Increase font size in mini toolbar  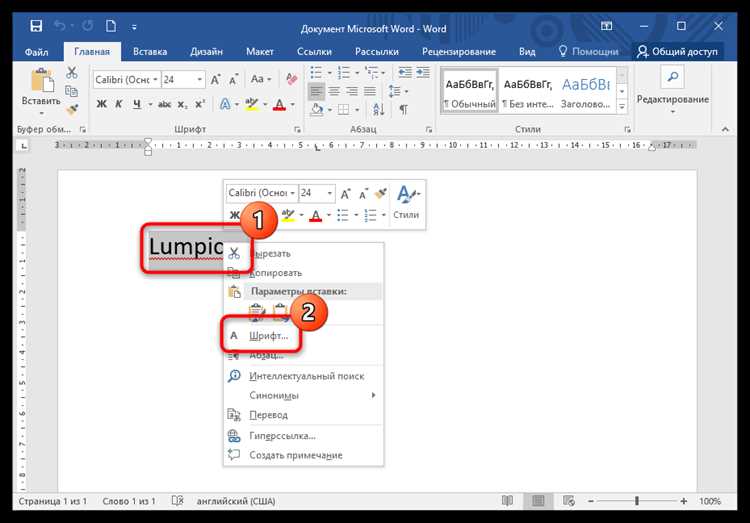[345, 194]
